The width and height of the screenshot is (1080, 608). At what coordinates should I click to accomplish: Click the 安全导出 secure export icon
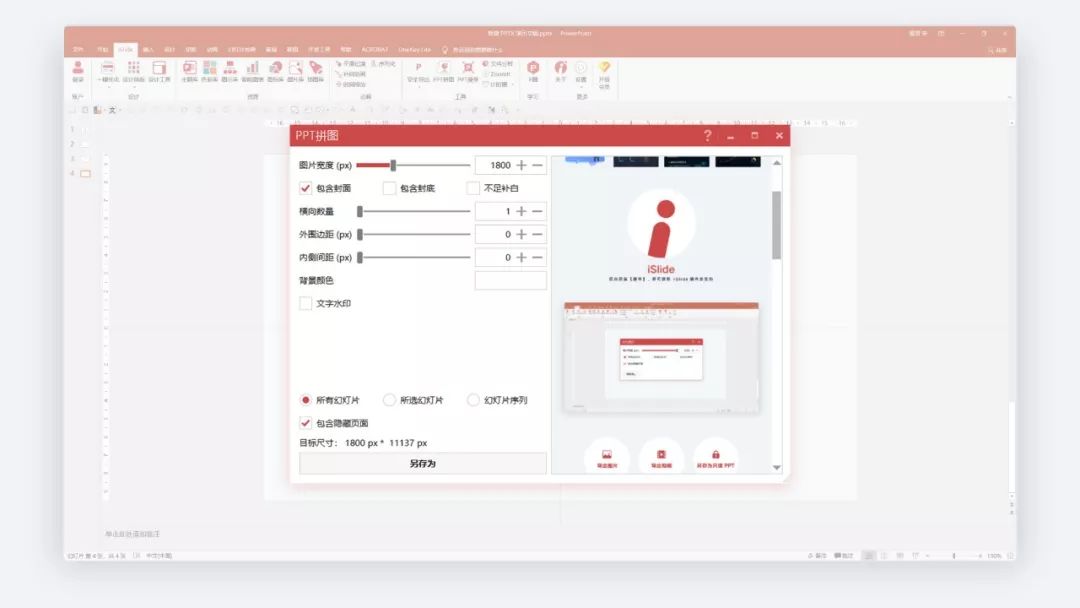[418, 71]
